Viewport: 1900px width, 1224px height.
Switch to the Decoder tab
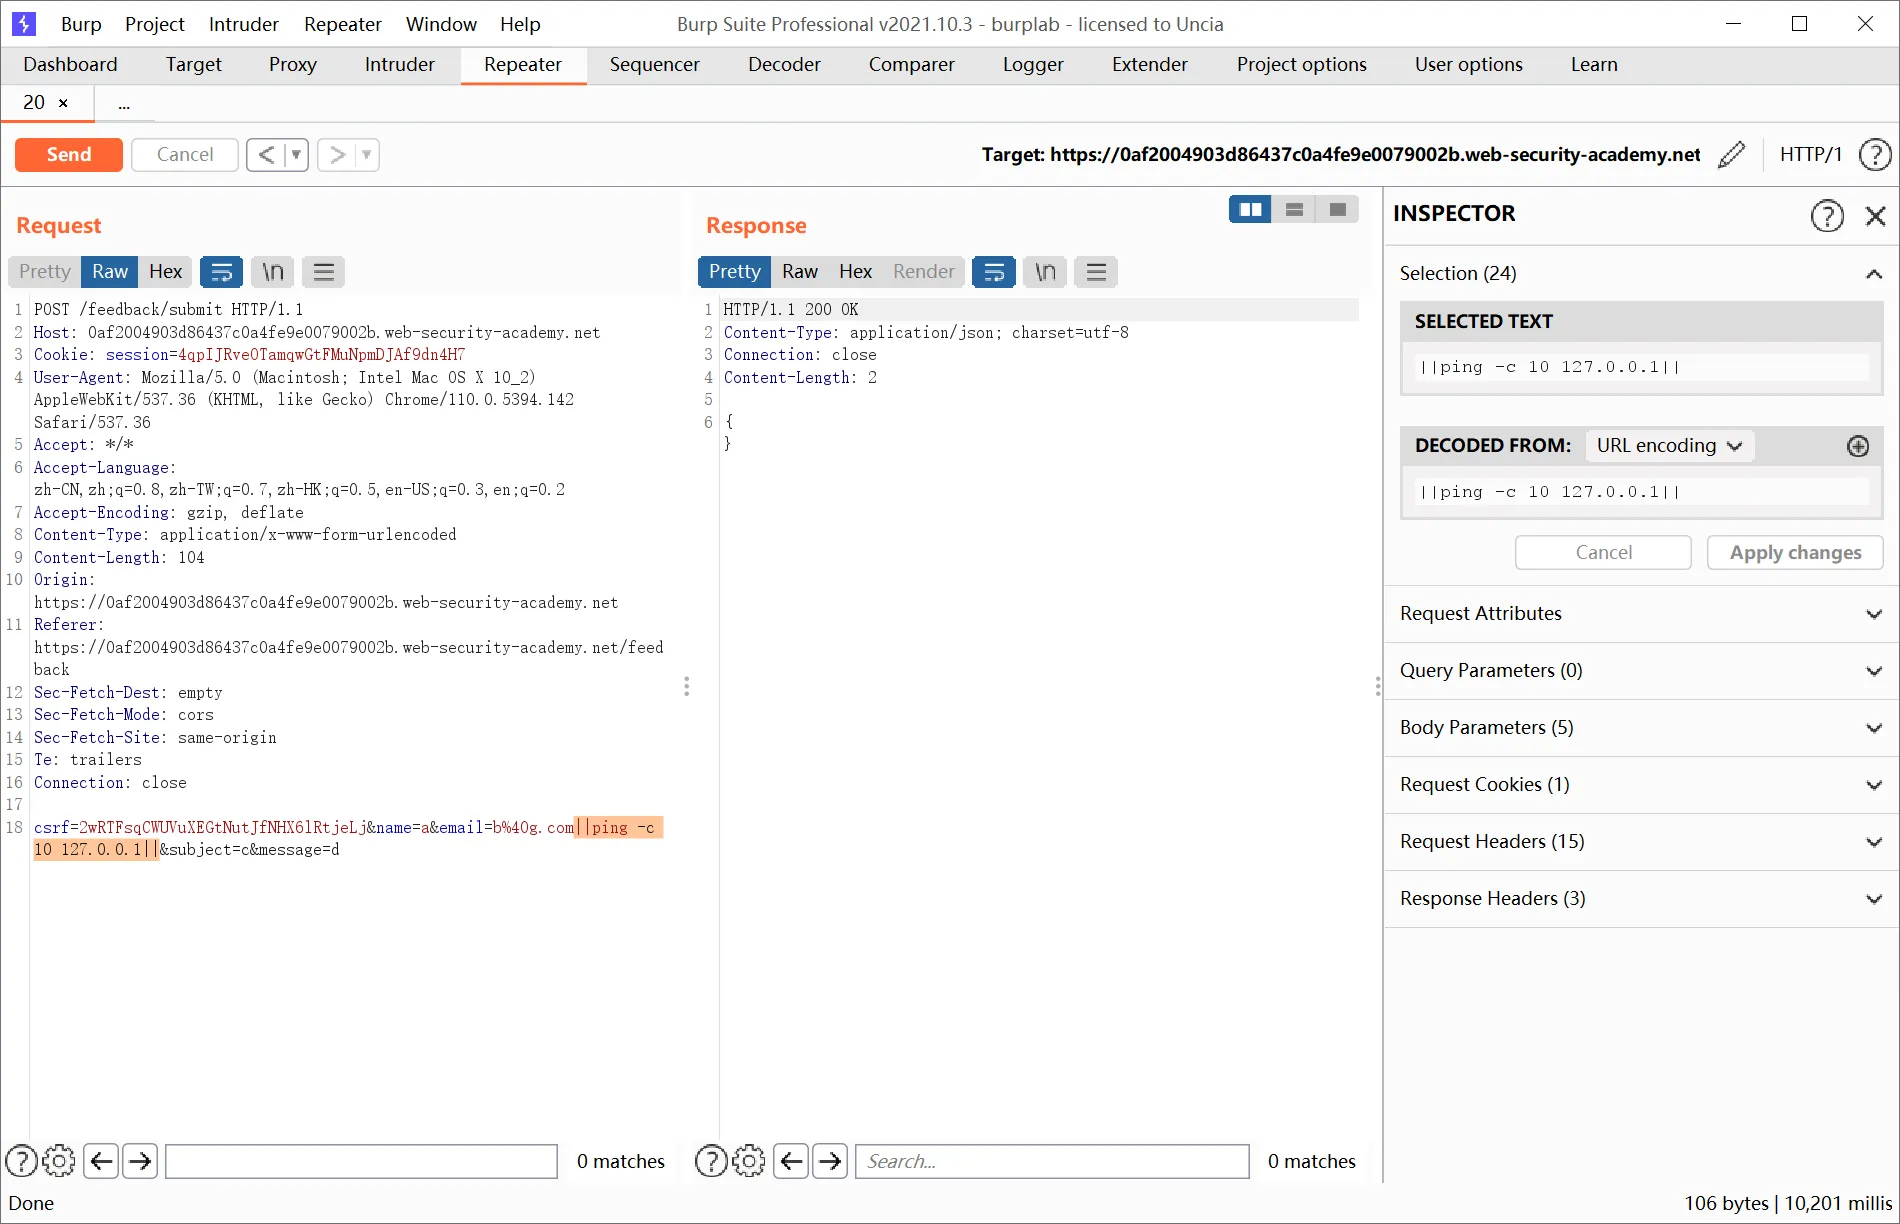coord(784,65)
